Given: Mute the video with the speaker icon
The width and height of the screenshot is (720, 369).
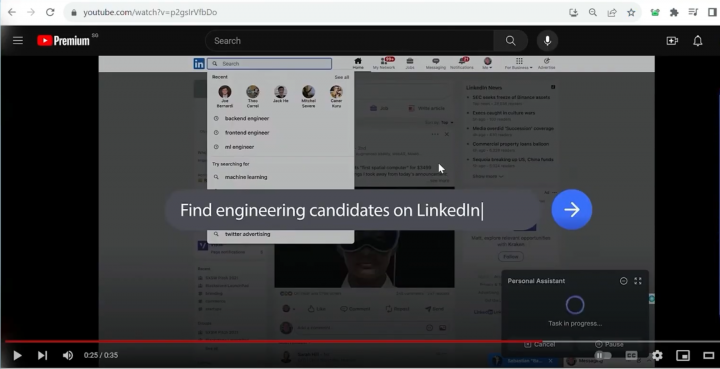Looking at the screenshot, I should pos(68,355).
